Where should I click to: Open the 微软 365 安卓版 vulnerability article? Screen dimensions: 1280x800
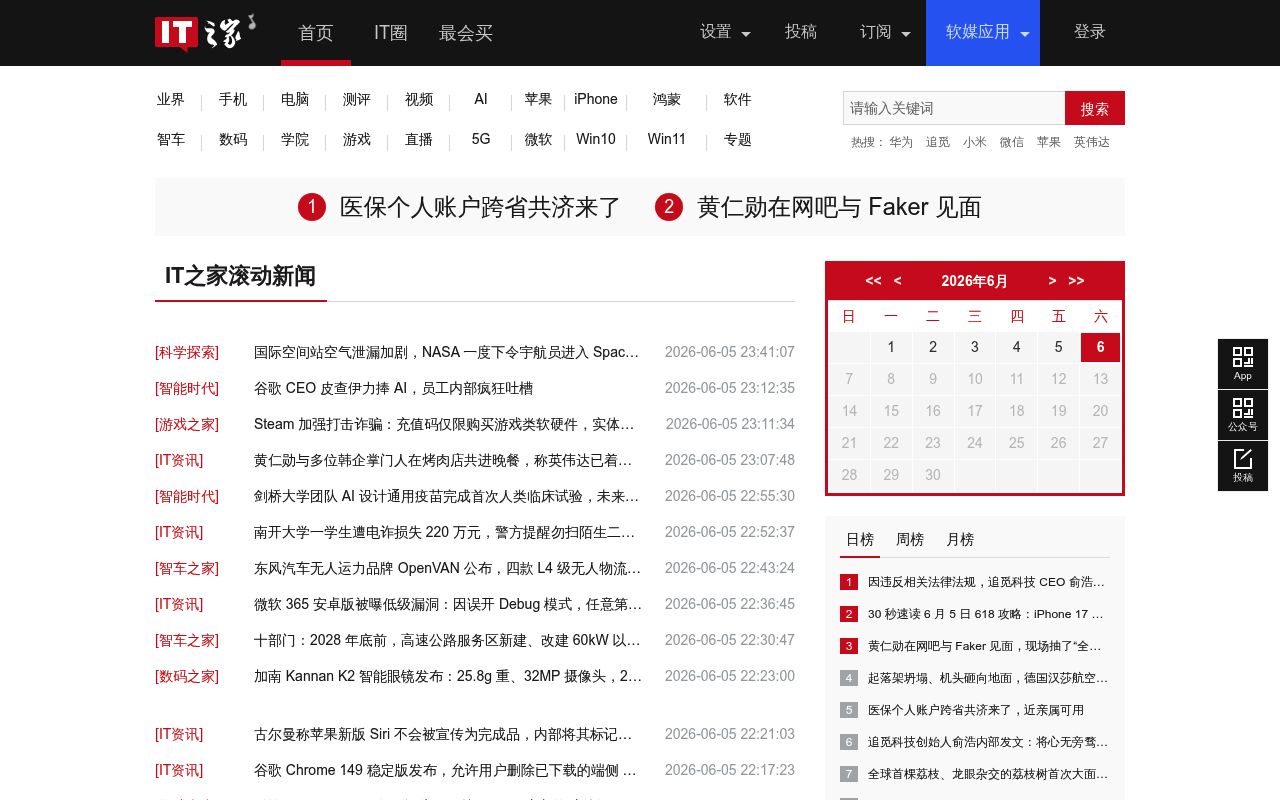pos(448,604)
